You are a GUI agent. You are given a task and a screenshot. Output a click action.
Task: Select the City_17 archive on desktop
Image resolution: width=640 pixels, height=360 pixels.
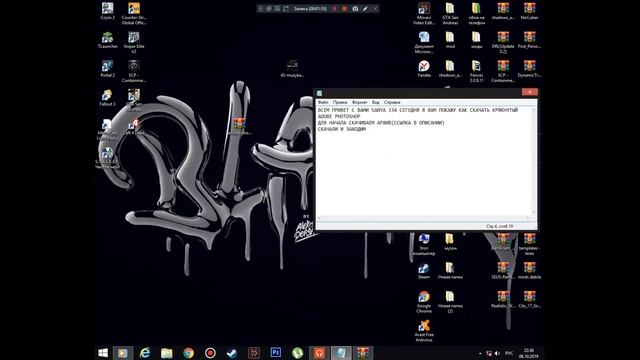tap(529, 299)
